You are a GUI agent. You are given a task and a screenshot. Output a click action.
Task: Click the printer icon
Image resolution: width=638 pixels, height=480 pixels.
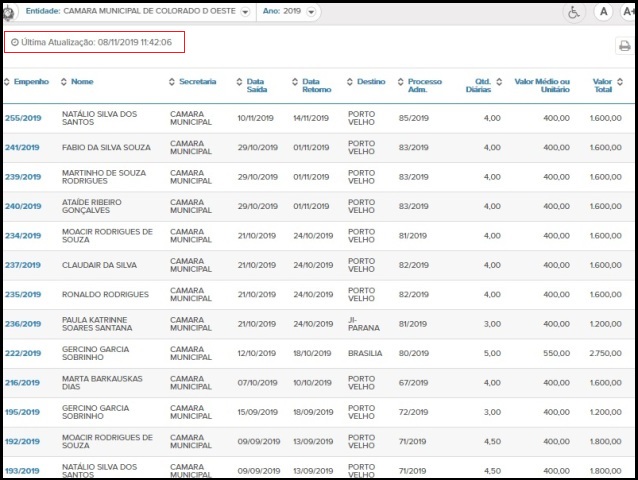click(624, 46)
